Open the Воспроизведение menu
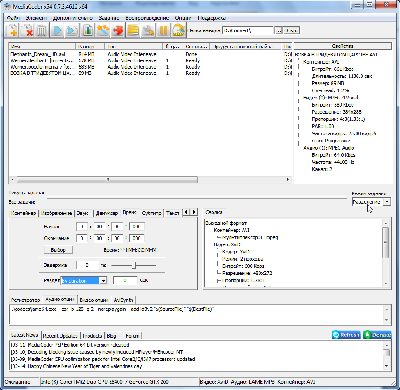The image size is (400, 390). pyautogui.click(x=147, y=18)
